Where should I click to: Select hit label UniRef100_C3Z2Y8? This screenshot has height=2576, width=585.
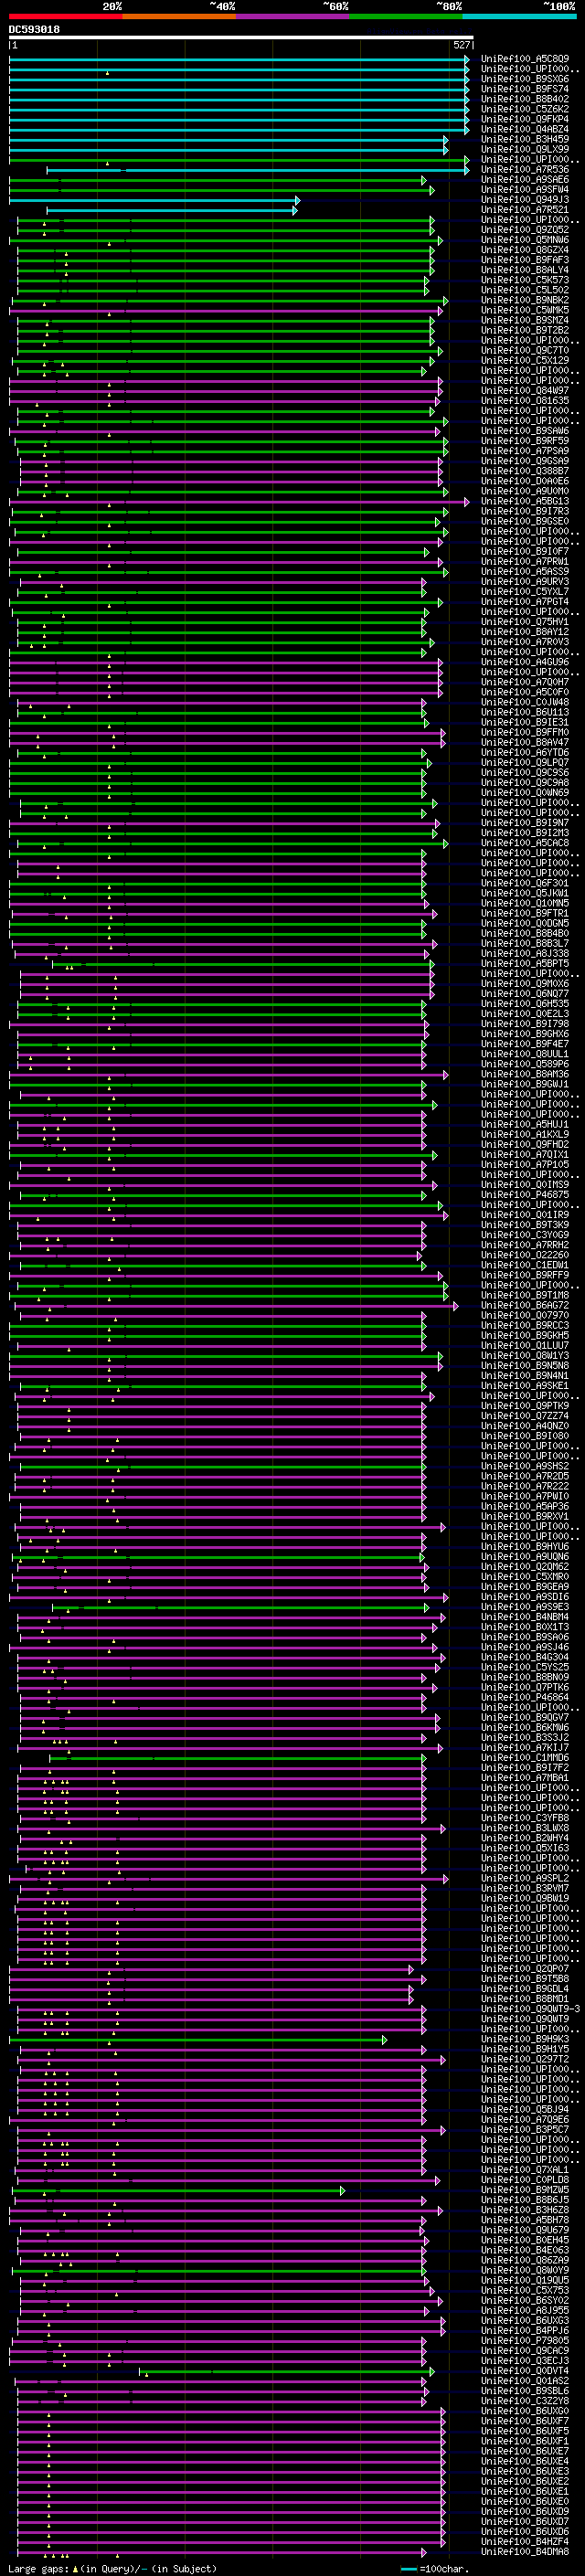525,2401
